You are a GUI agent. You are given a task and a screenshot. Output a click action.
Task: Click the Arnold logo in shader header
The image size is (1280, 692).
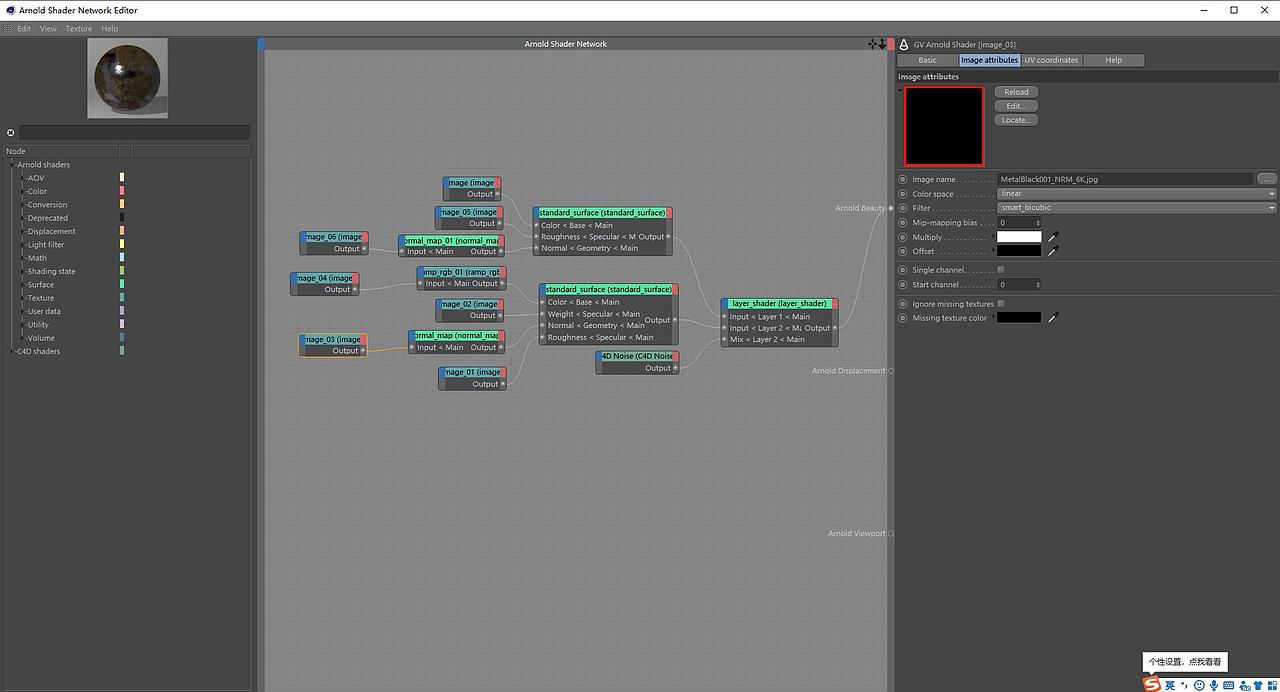click(x=904, y=45)
